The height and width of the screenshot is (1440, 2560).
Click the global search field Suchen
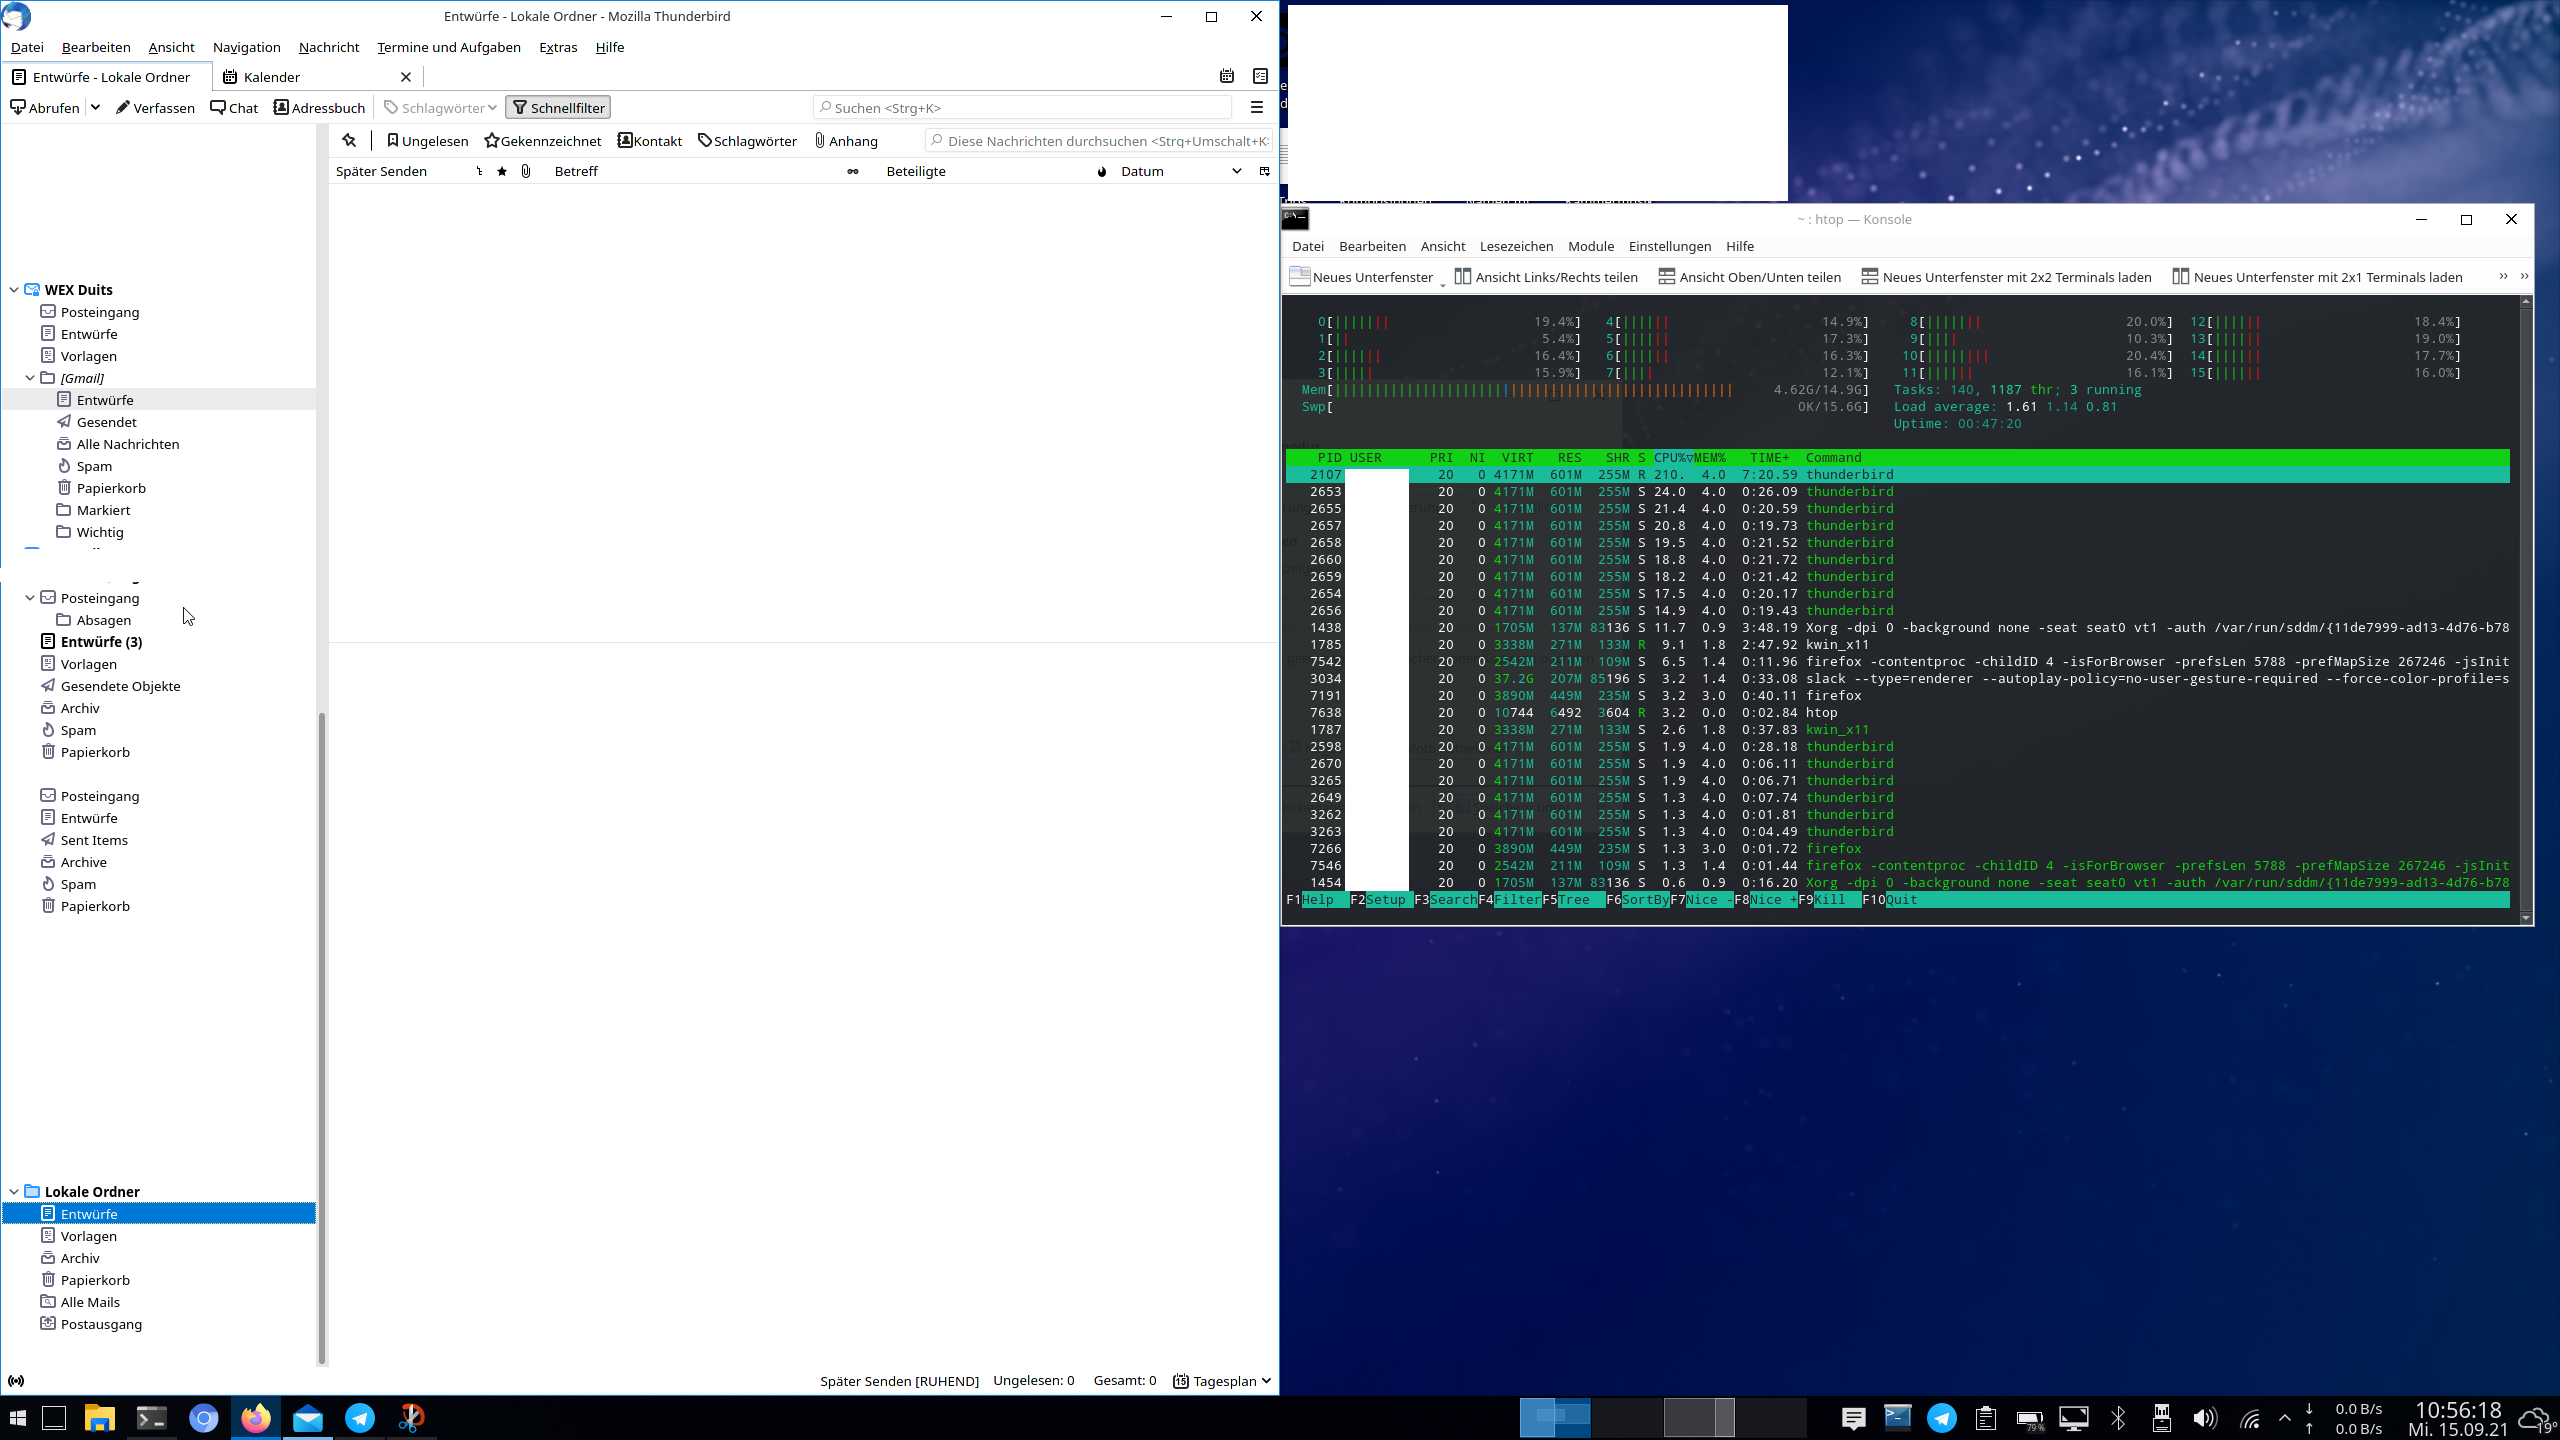[x=1022, y=108]
